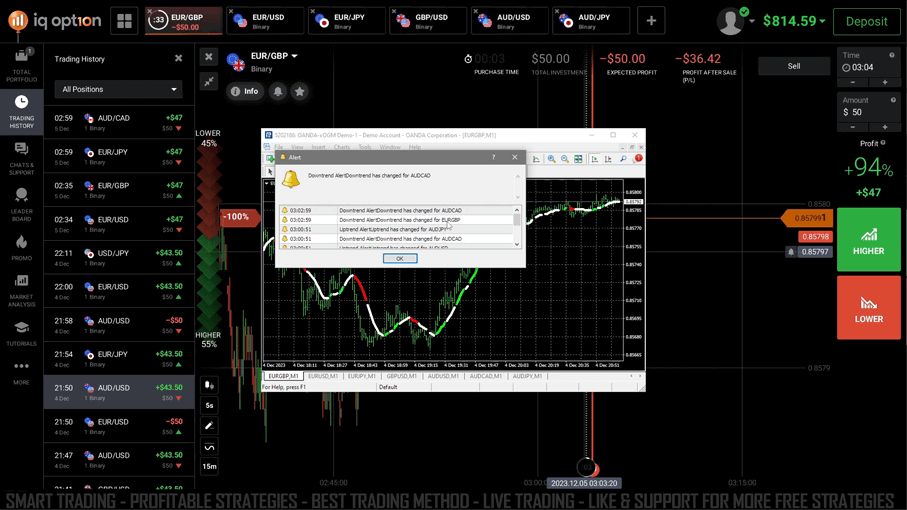Add EUR/GBP to favorites star
The height and width of the screenshot is (510, 907).
pyautogui.click(x=300, y=91)
